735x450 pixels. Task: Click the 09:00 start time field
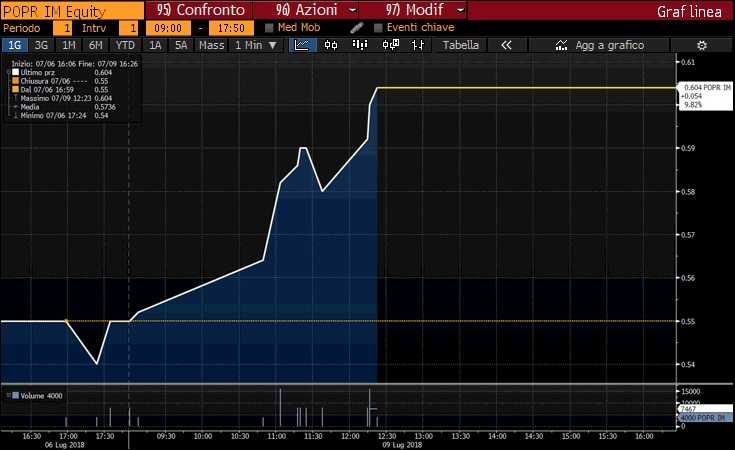tap(173, 27)
